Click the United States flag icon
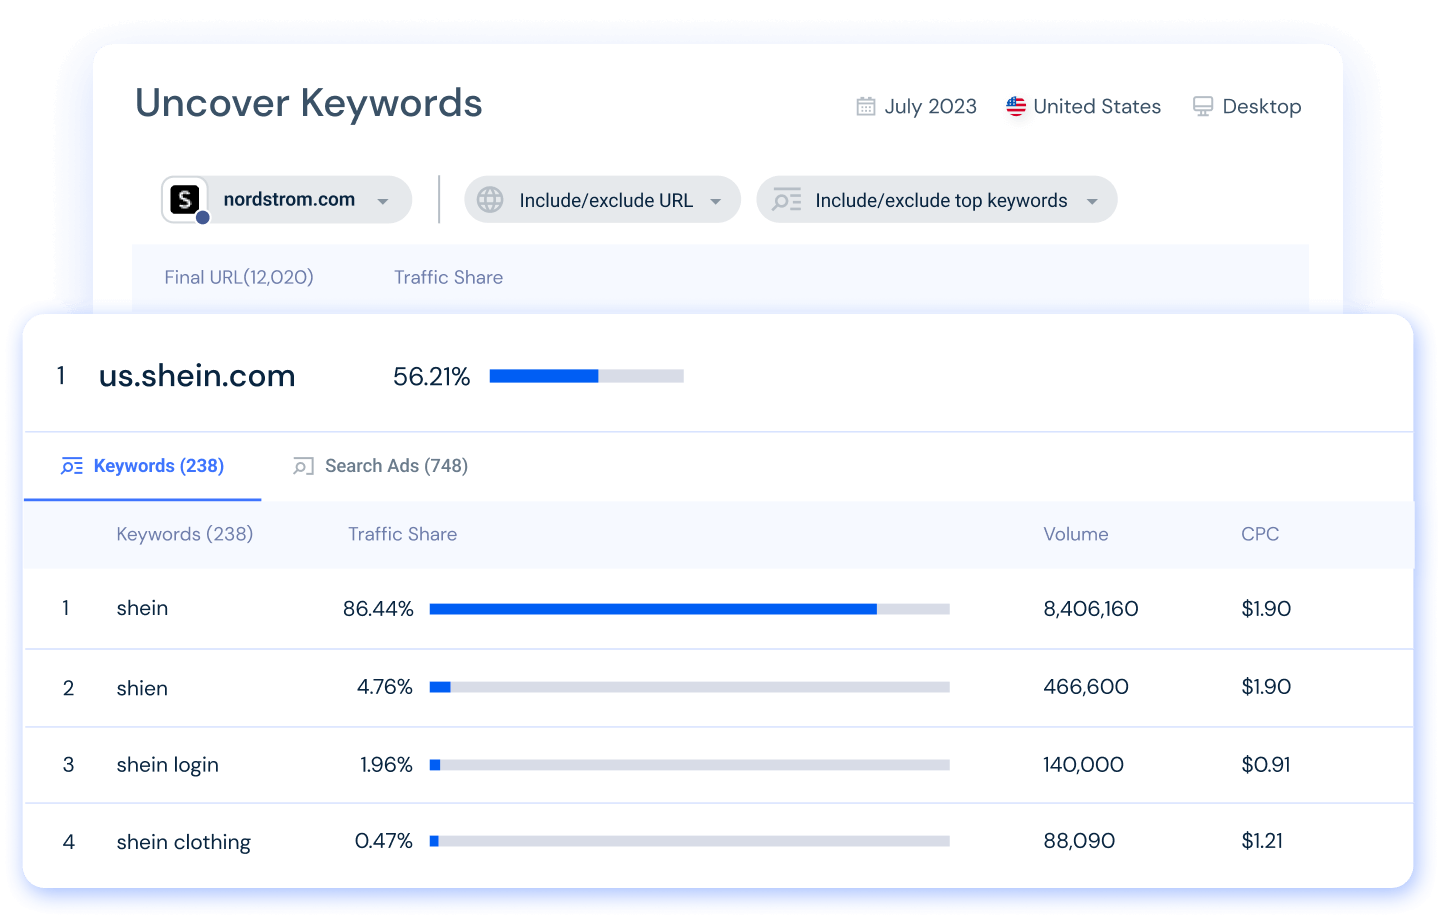 [x=1016, y=106]
